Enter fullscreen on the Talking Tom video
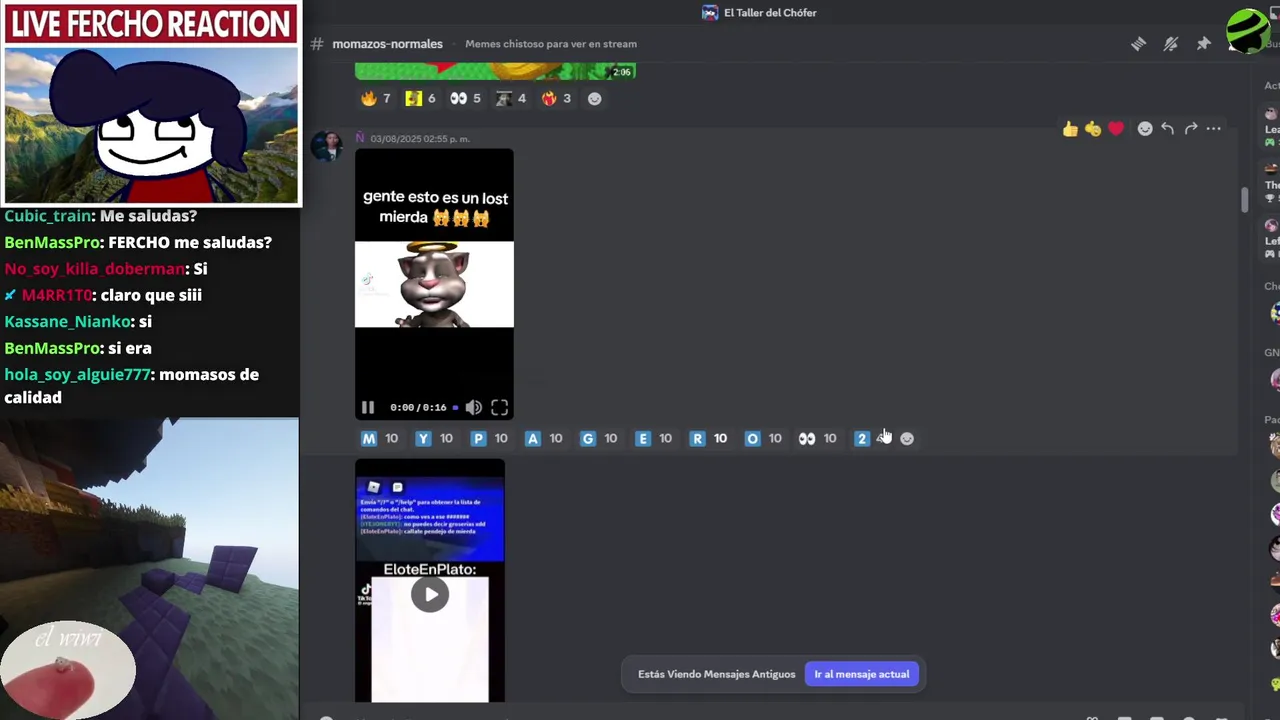1280x720 pixels. click(499, 407)
